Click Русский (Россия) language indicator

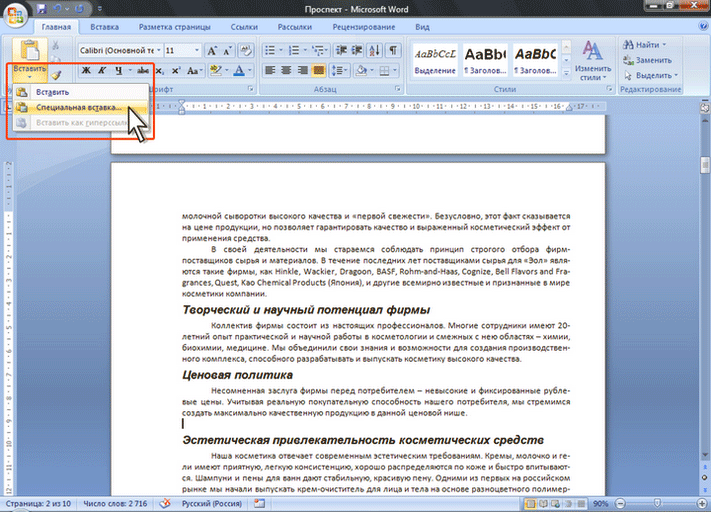tap(212, 503)
